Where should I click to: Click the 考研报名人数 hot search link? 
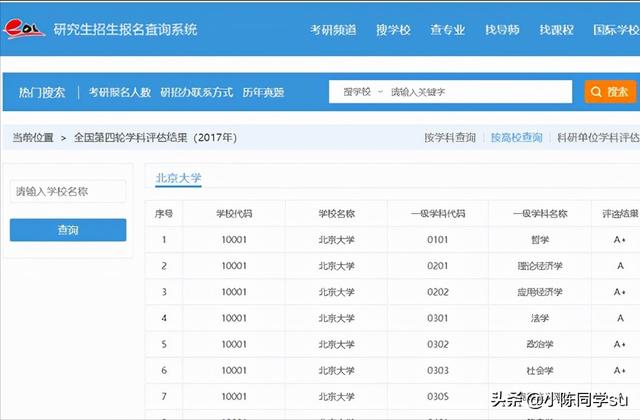[120, 92]
